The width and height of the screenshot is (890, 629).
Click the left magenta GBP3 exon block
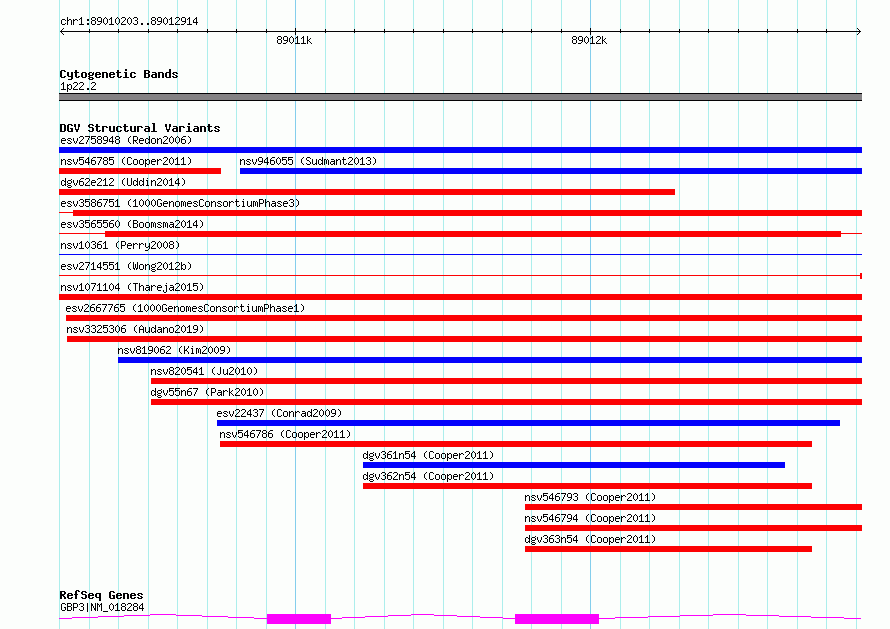pos(299,619)
